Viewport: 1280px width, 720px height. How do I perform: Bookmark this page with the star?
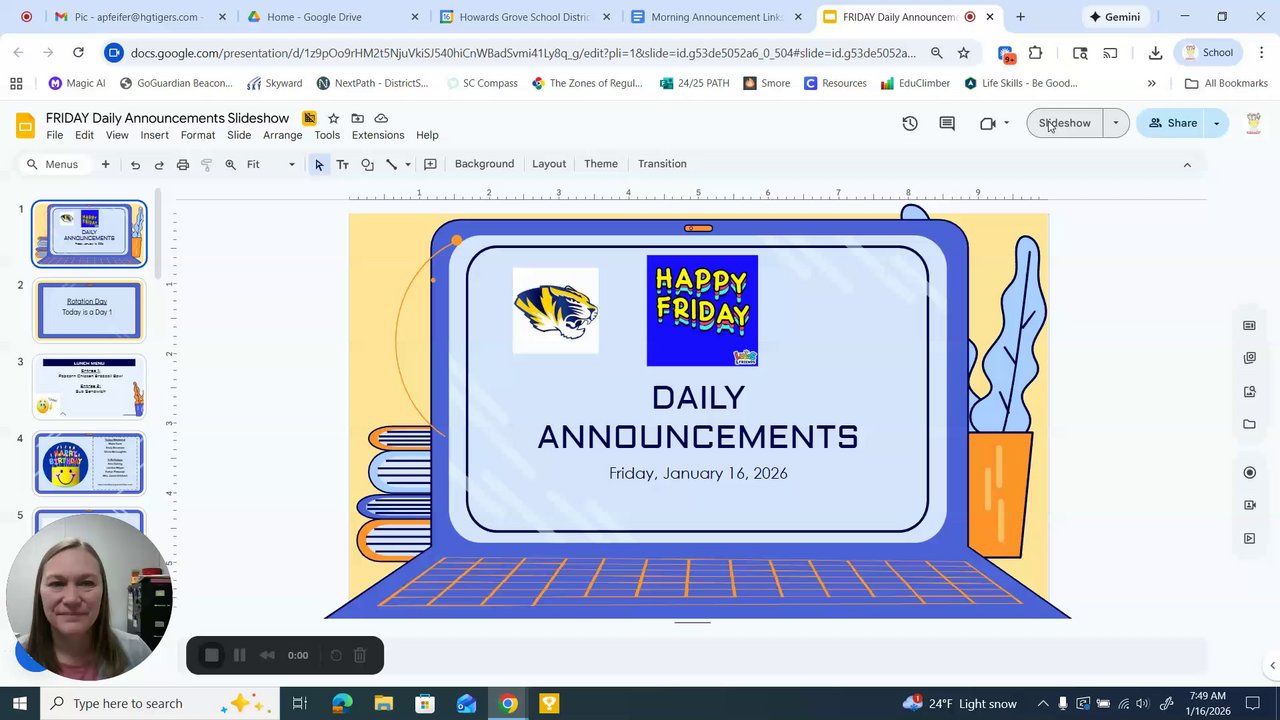(963, 53)
